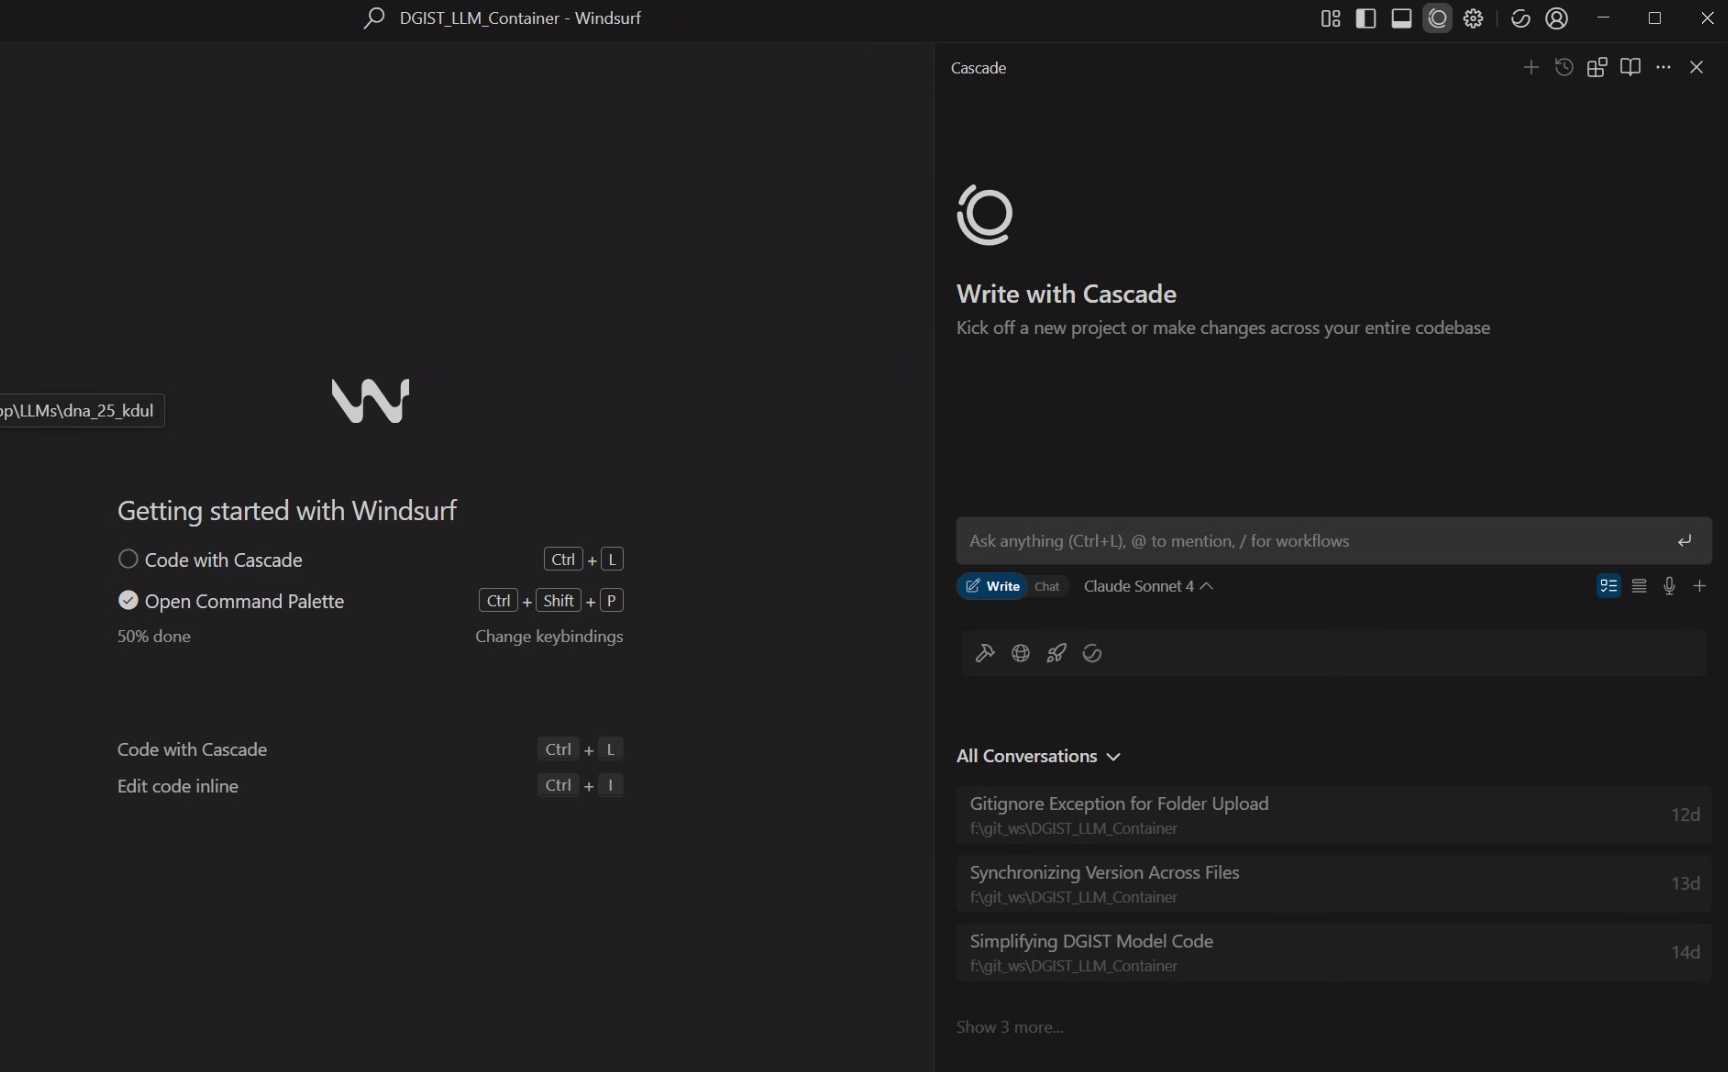The image size is (1728, 1072).
Task: Open the book icon in Cascade header
Action: click(x=1630, y=67)
